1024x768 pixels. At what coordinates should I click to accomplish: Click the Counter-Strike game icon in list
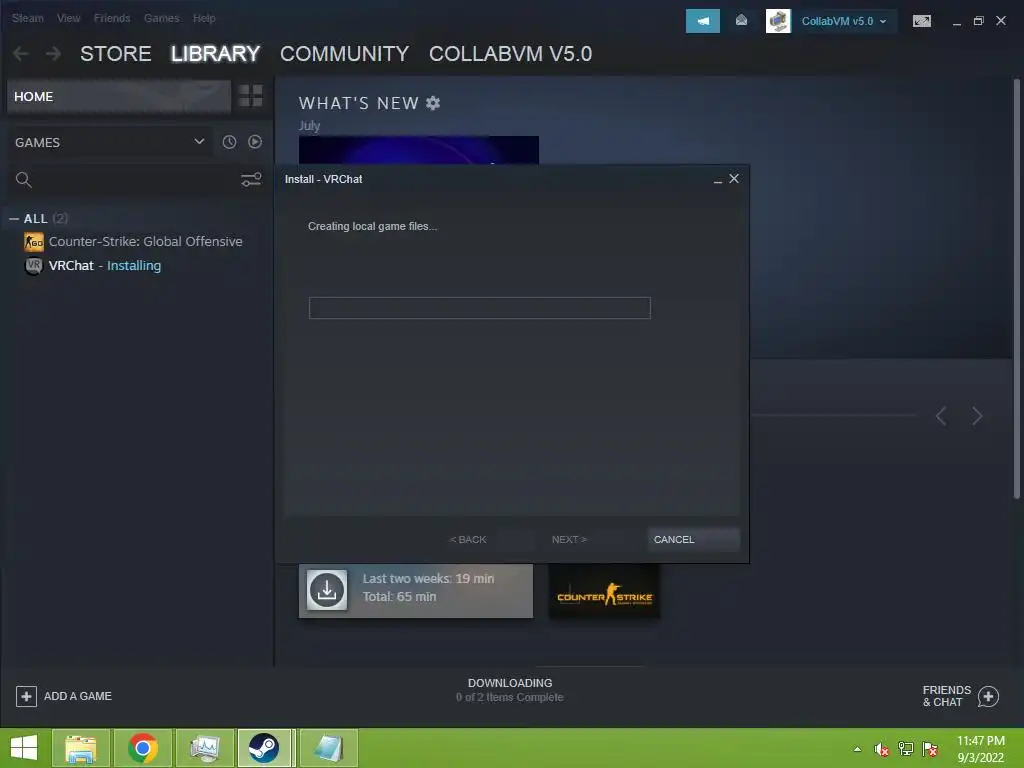34,242
